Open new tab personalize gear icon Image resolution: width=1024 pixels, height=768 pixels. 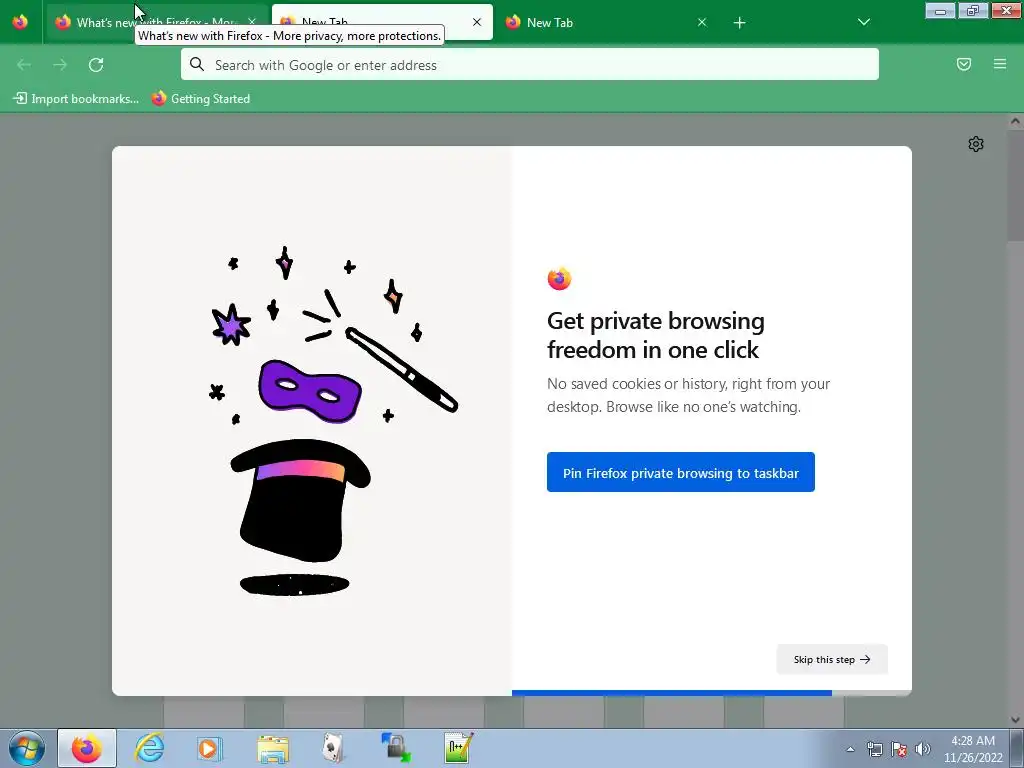click(x=976, y=144)
